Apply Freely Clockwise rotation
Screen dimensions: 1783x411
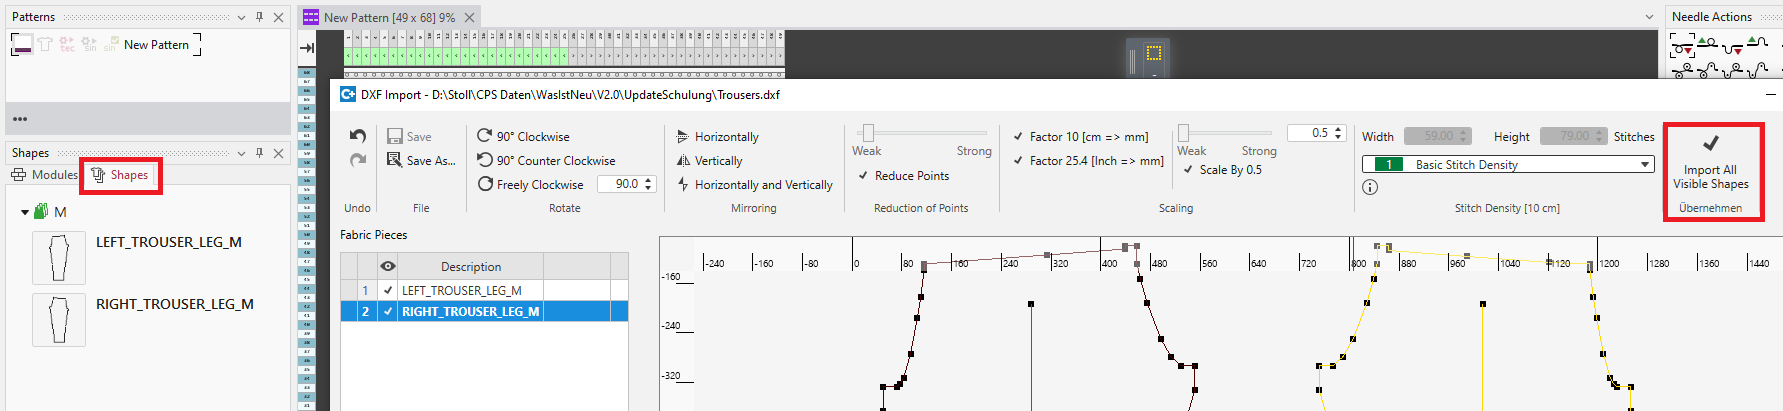point(530,185)
